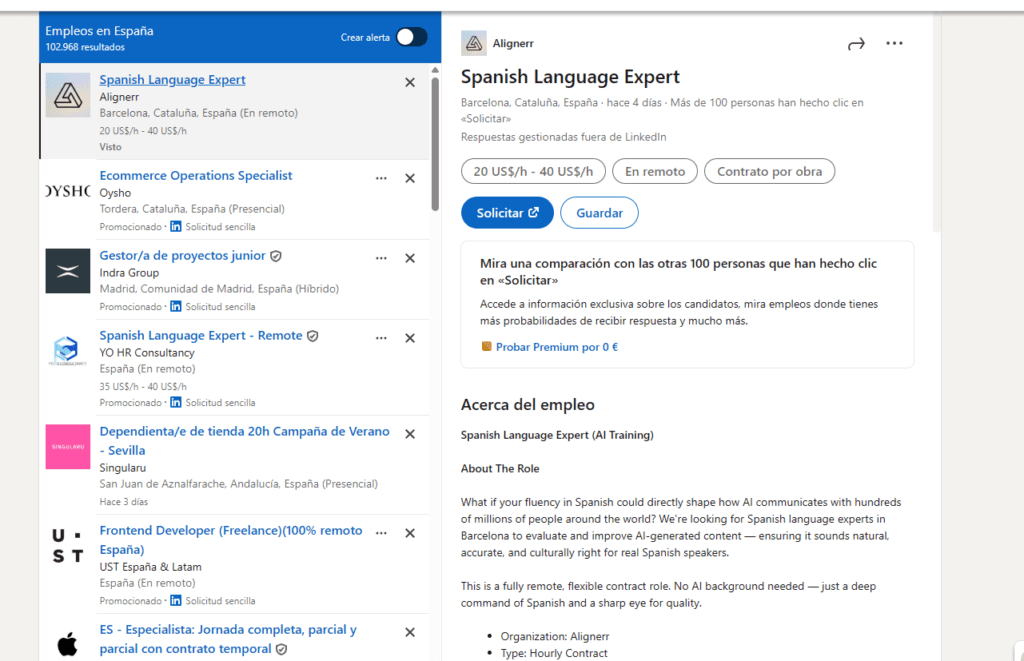Open more options for Gestor/a de proyectos junior
The width and height of the screenshot is (1024, 661).
click(381, 258)
